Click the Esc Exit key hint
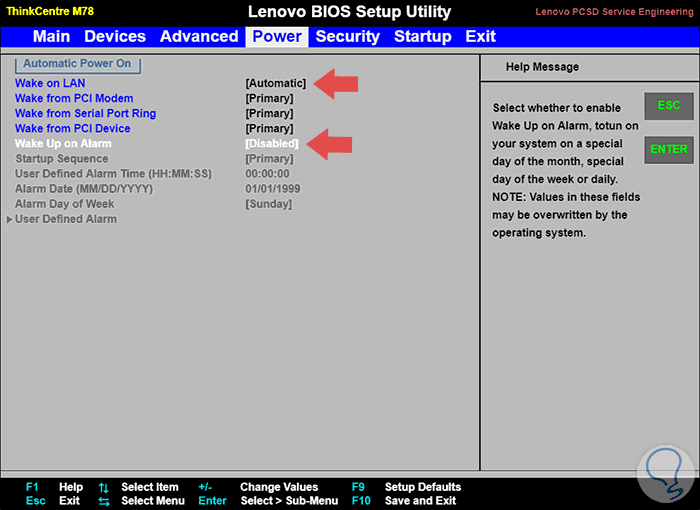Screen dimensions: 700x510 coord(53,501)
